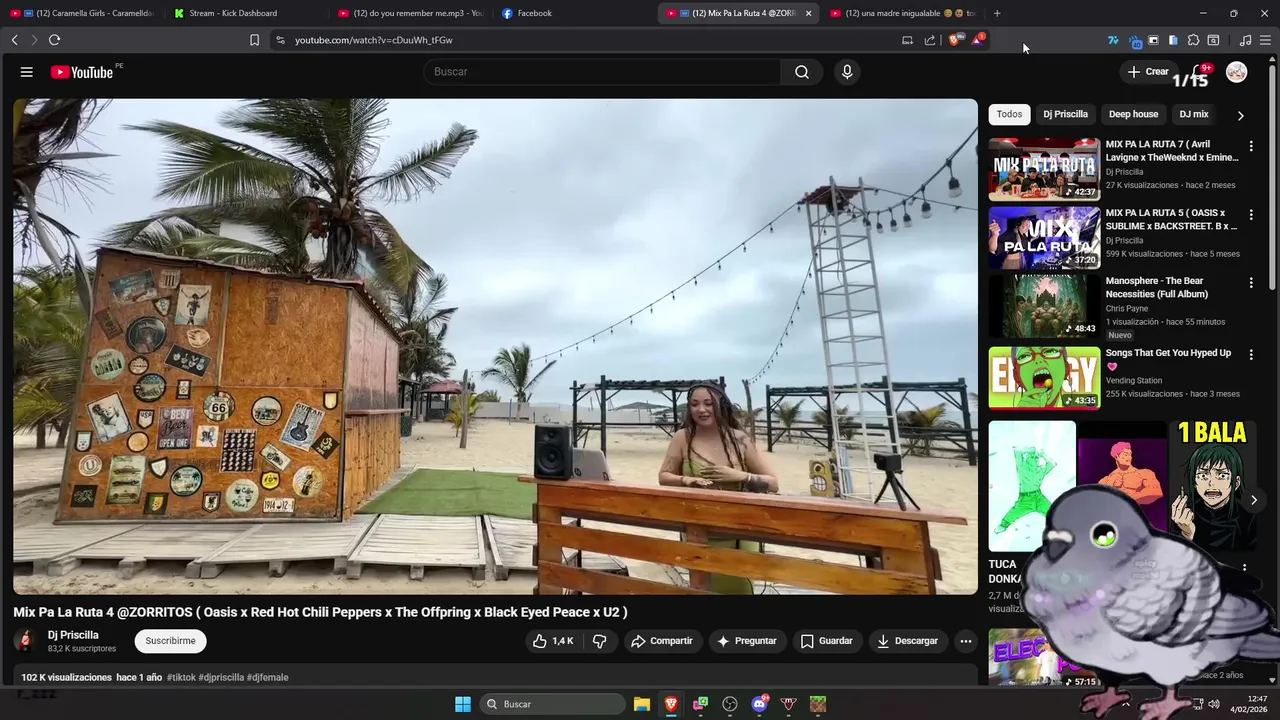Start voice search with the microphone
This screenshot has width=1280, height=720.
[x=847, y=72]
